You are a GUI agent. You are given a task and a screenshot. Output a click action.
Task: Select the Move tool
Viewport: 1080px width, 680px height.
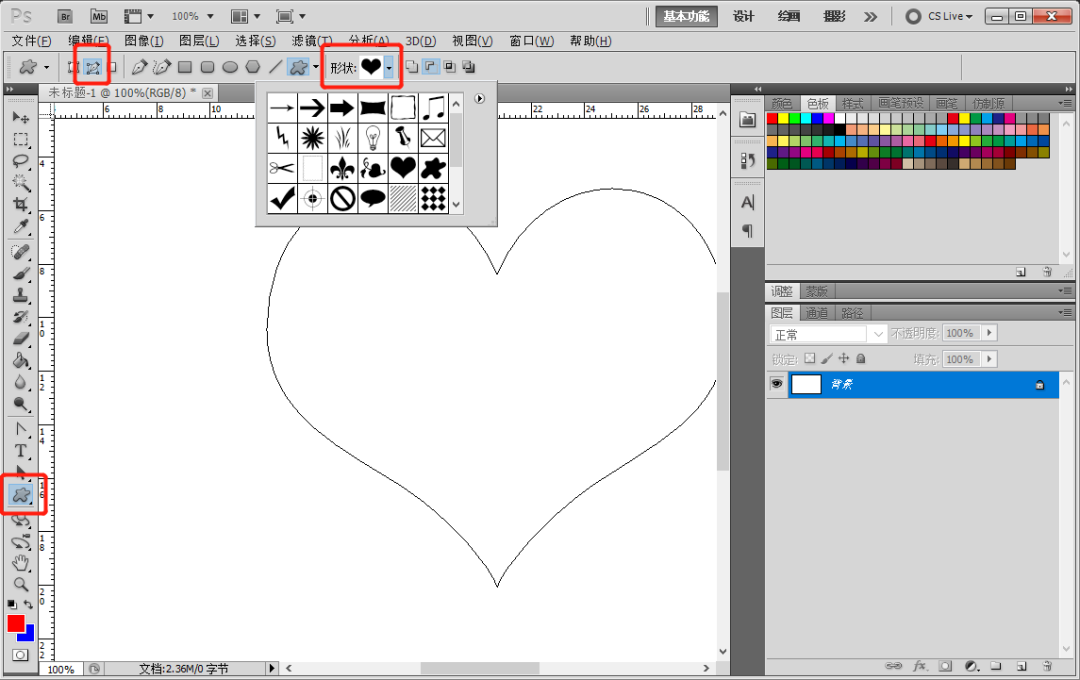pos(21,118)
